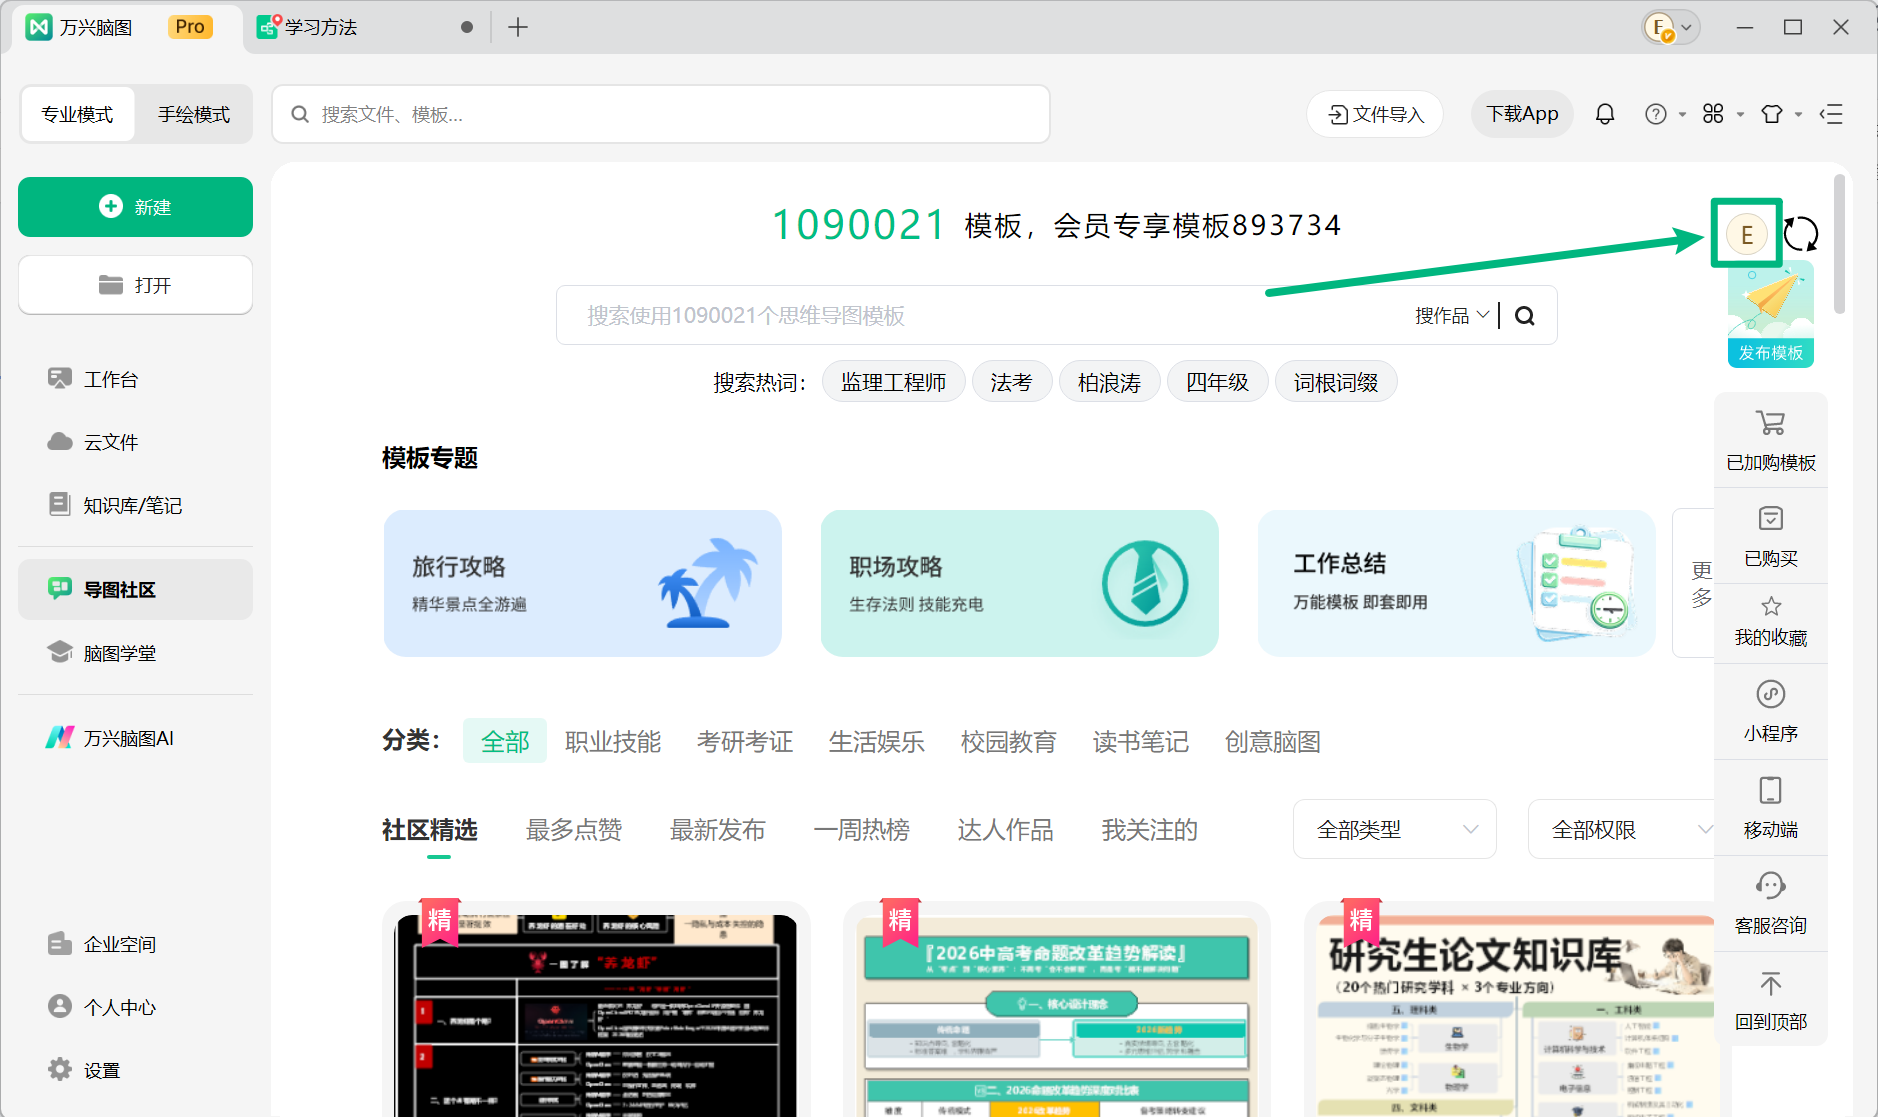1878x1117 pixels.
Task: Open the help question-mark menu
Action: point(1656,114)
